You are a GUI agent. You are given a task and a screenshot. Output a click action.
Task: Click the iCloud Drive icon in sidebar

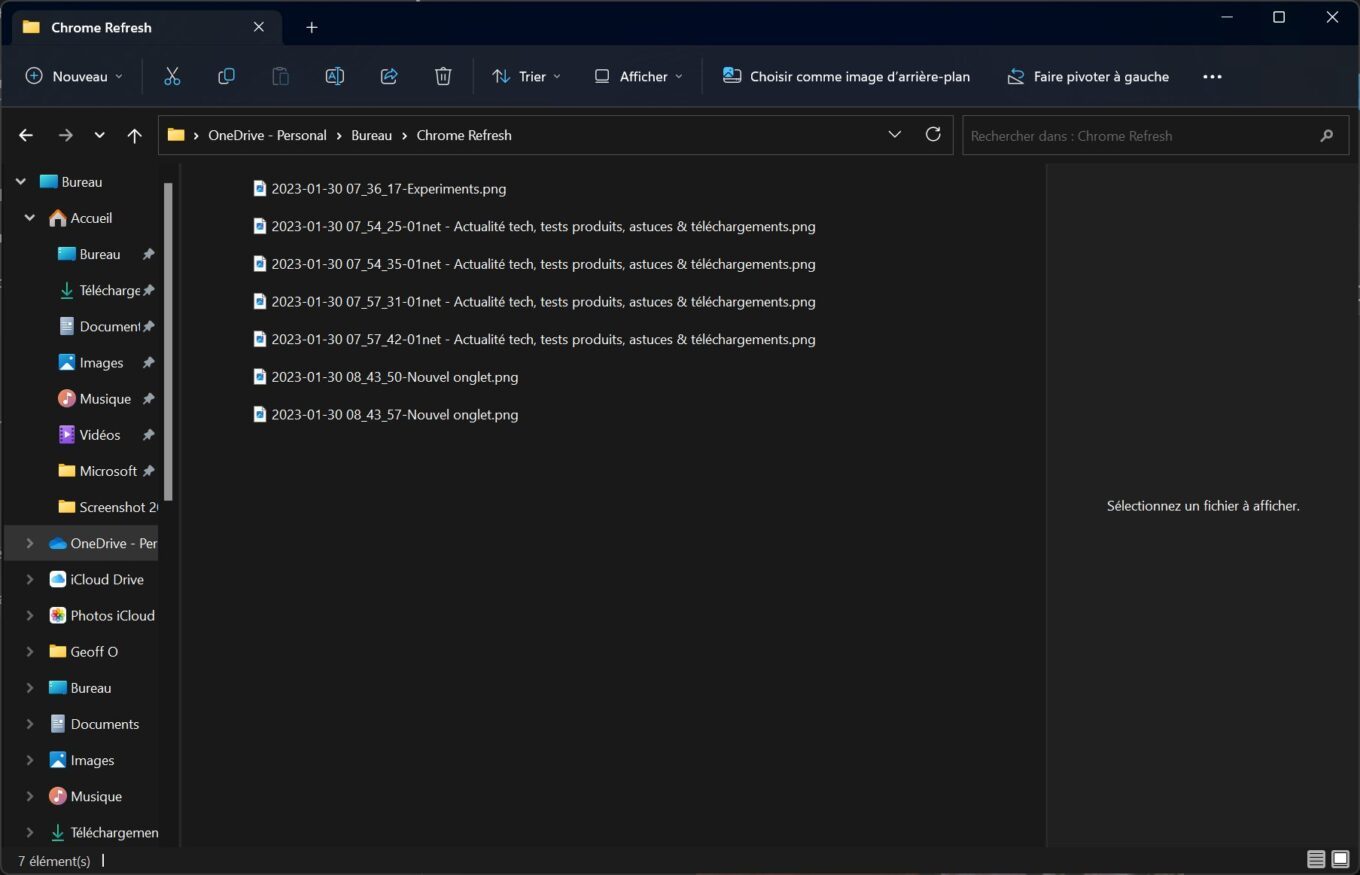(58, 579)
